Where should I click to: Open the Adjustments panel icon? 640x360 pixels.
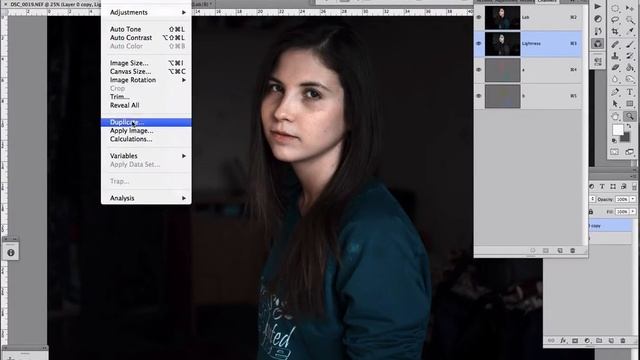tap(598, 19)
